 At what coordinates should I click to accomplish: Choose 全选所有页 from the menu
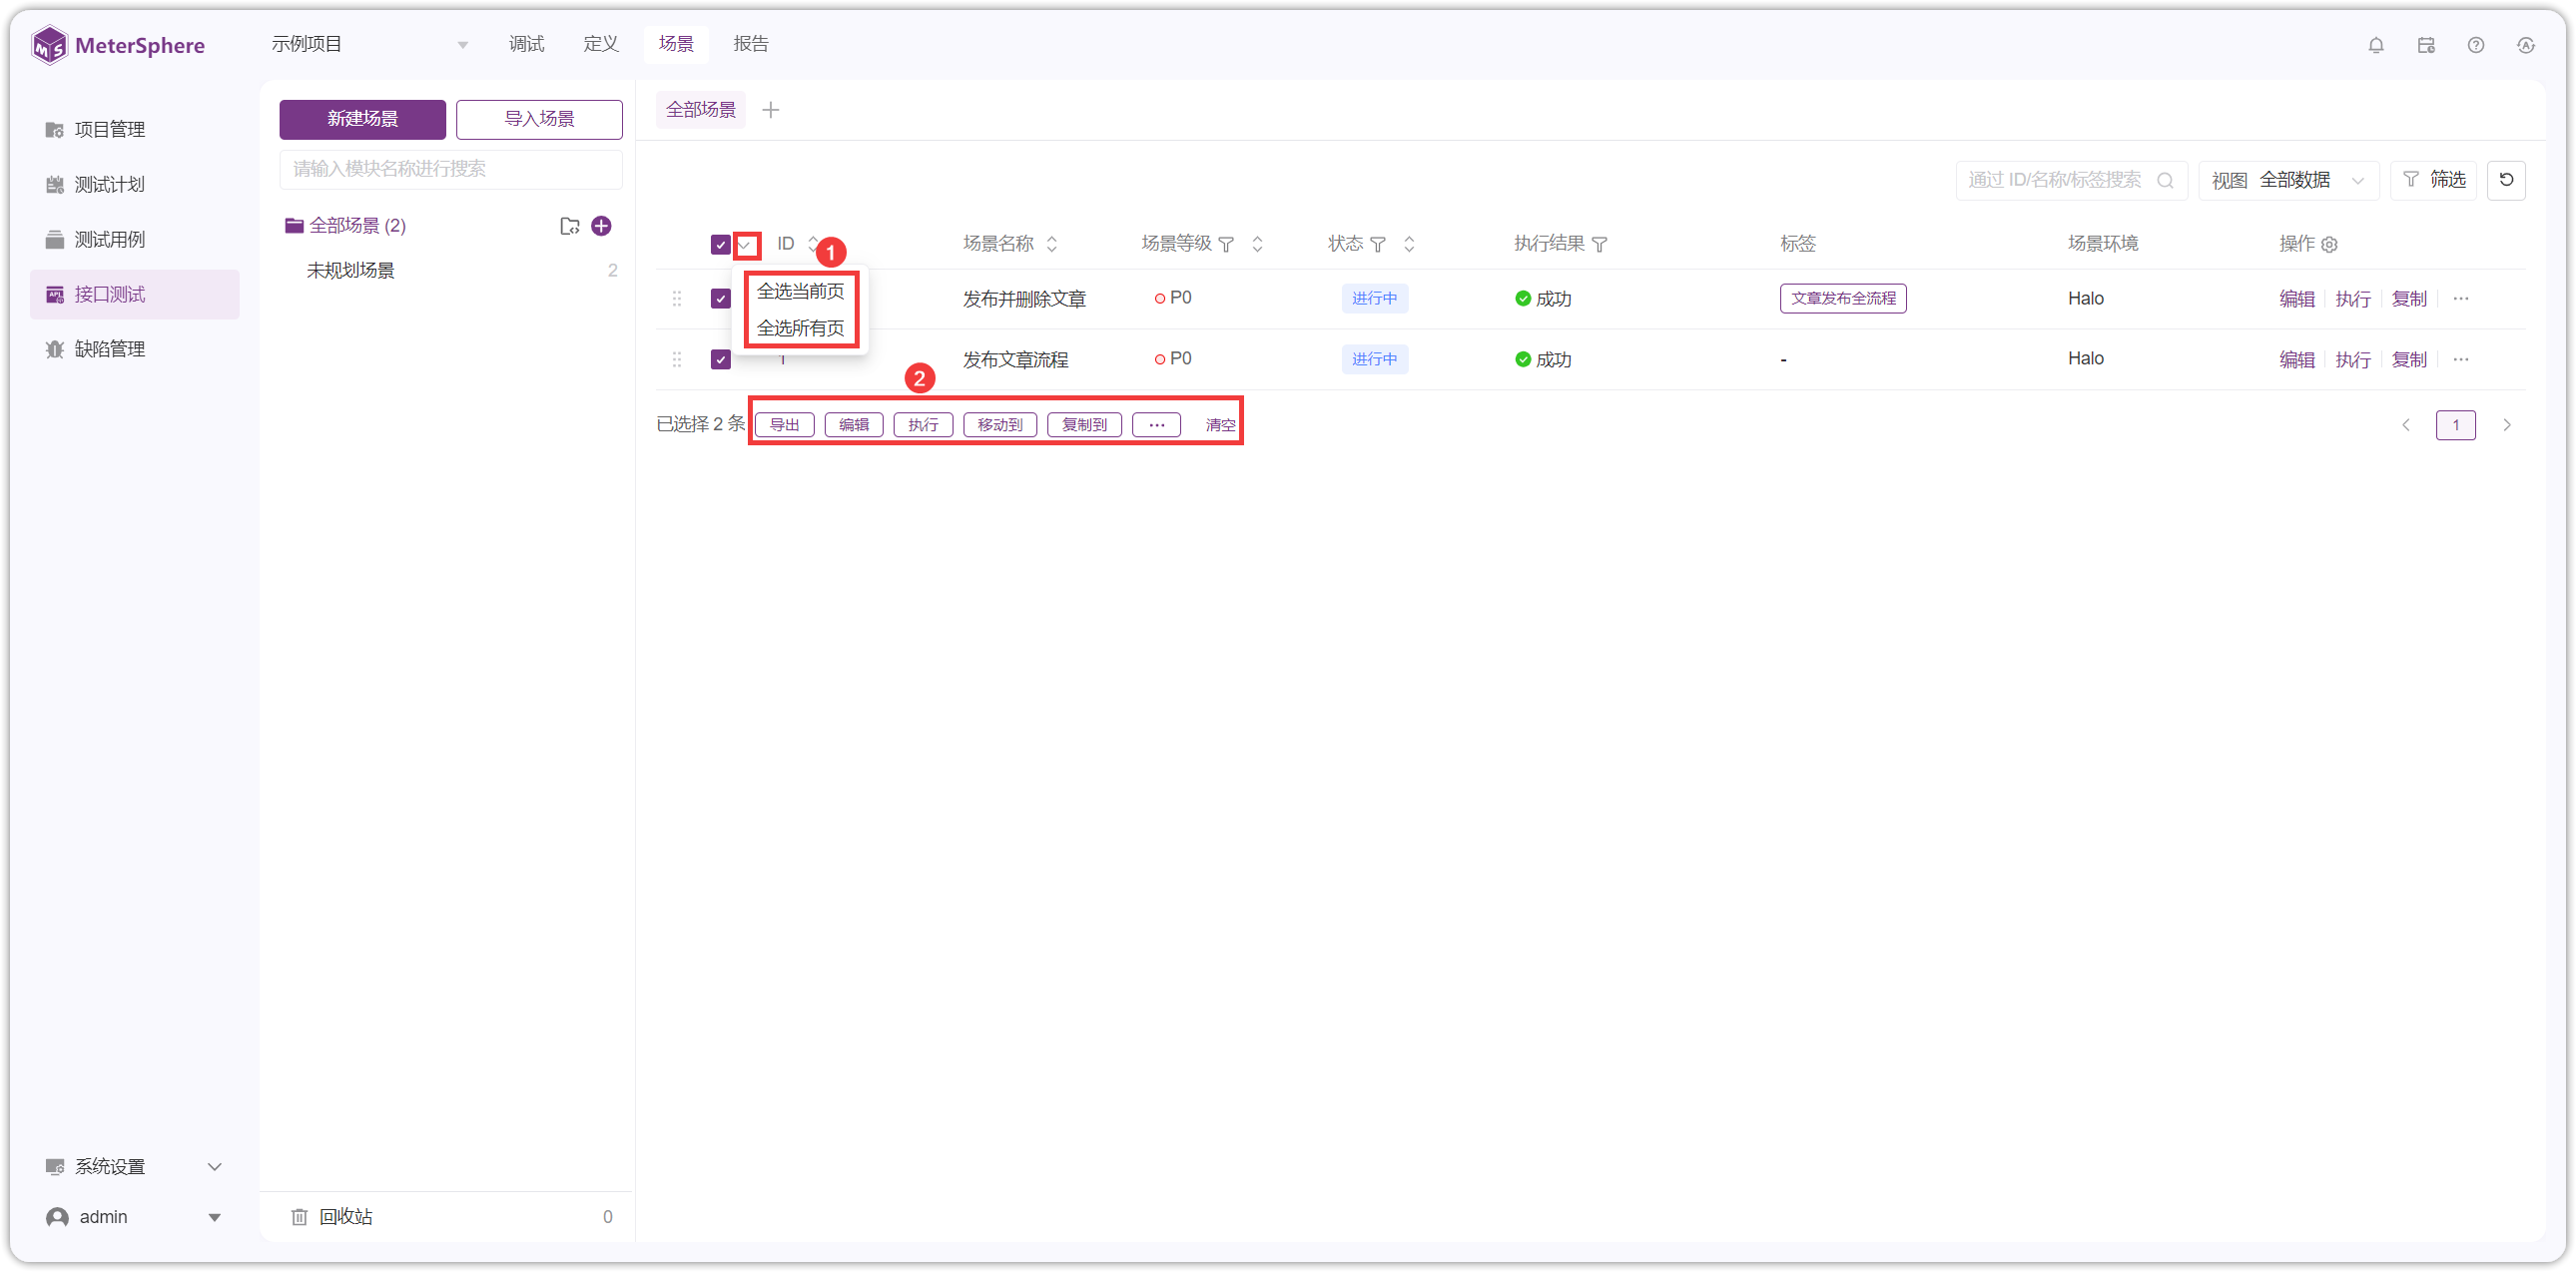(800, 328)
